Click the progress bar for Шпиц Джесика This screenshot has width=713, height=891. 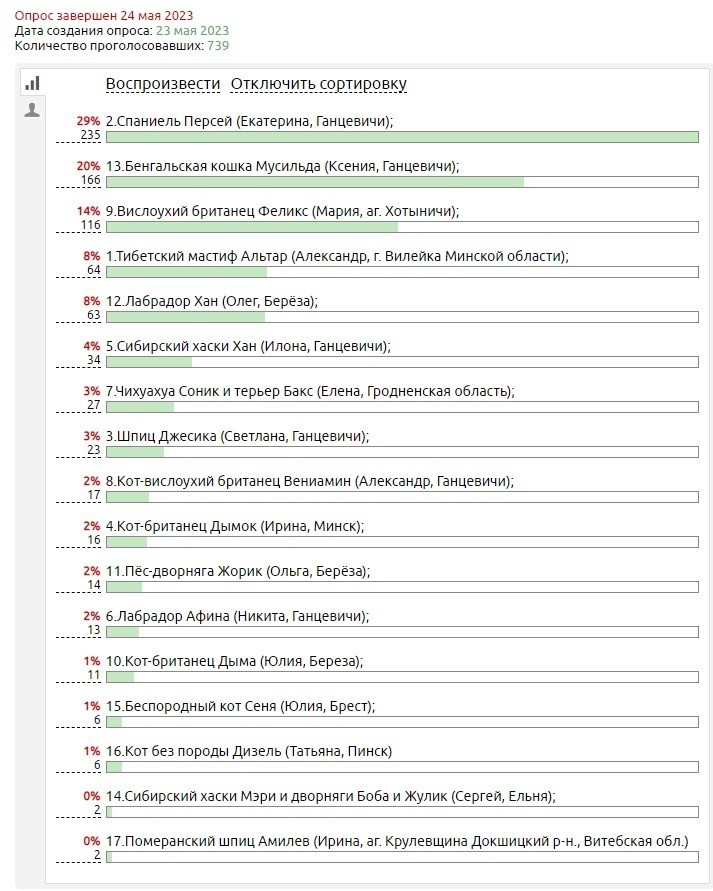pos(402,452)
